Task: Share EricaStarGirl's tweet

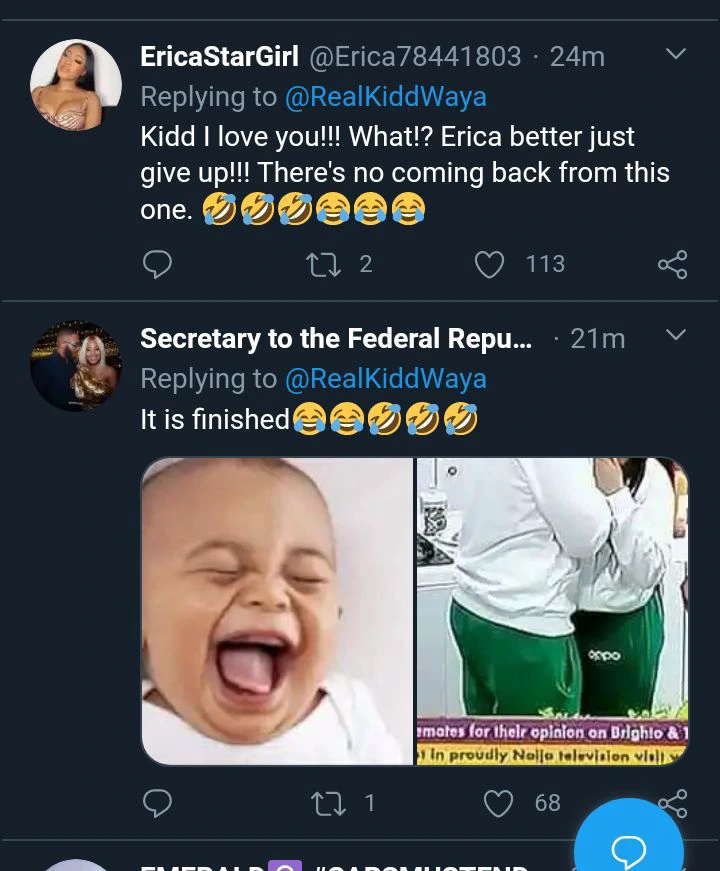Action: click(672, 264)
